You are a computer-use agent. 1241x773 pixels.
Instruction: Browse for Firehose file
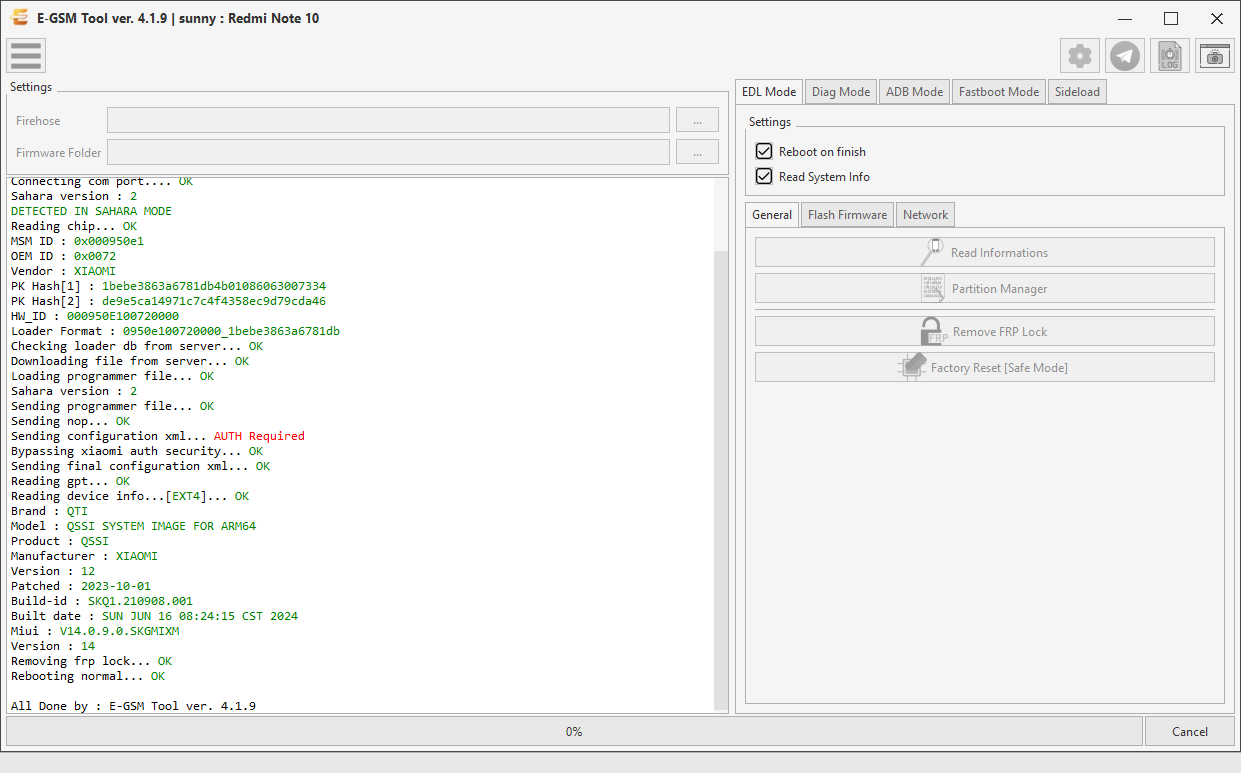[x=697, y=120]
